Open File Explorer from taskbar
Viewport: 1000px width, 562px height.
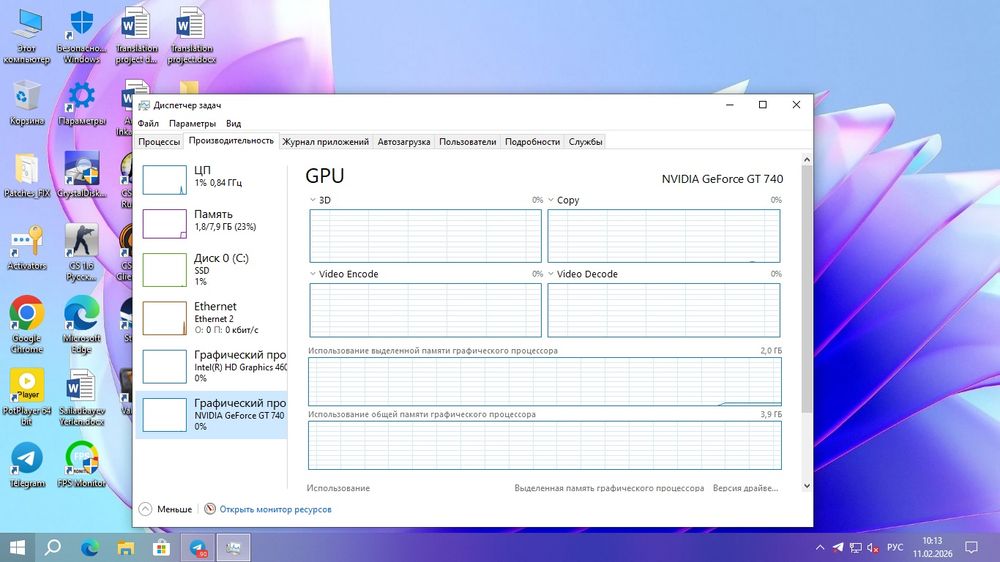(x=126, y=547)
